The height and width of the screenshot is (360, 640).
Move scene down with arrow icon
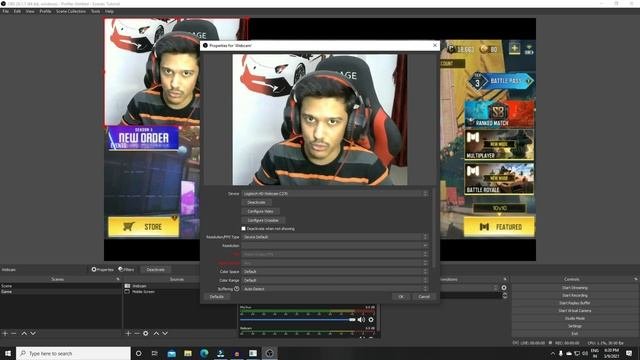(33, 333)
